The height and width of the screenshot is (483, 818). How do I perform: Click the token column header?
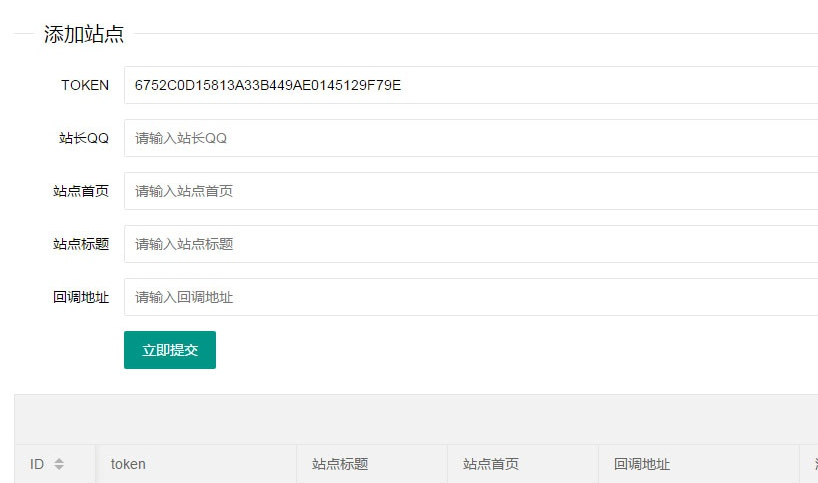(x=128, y=464)
